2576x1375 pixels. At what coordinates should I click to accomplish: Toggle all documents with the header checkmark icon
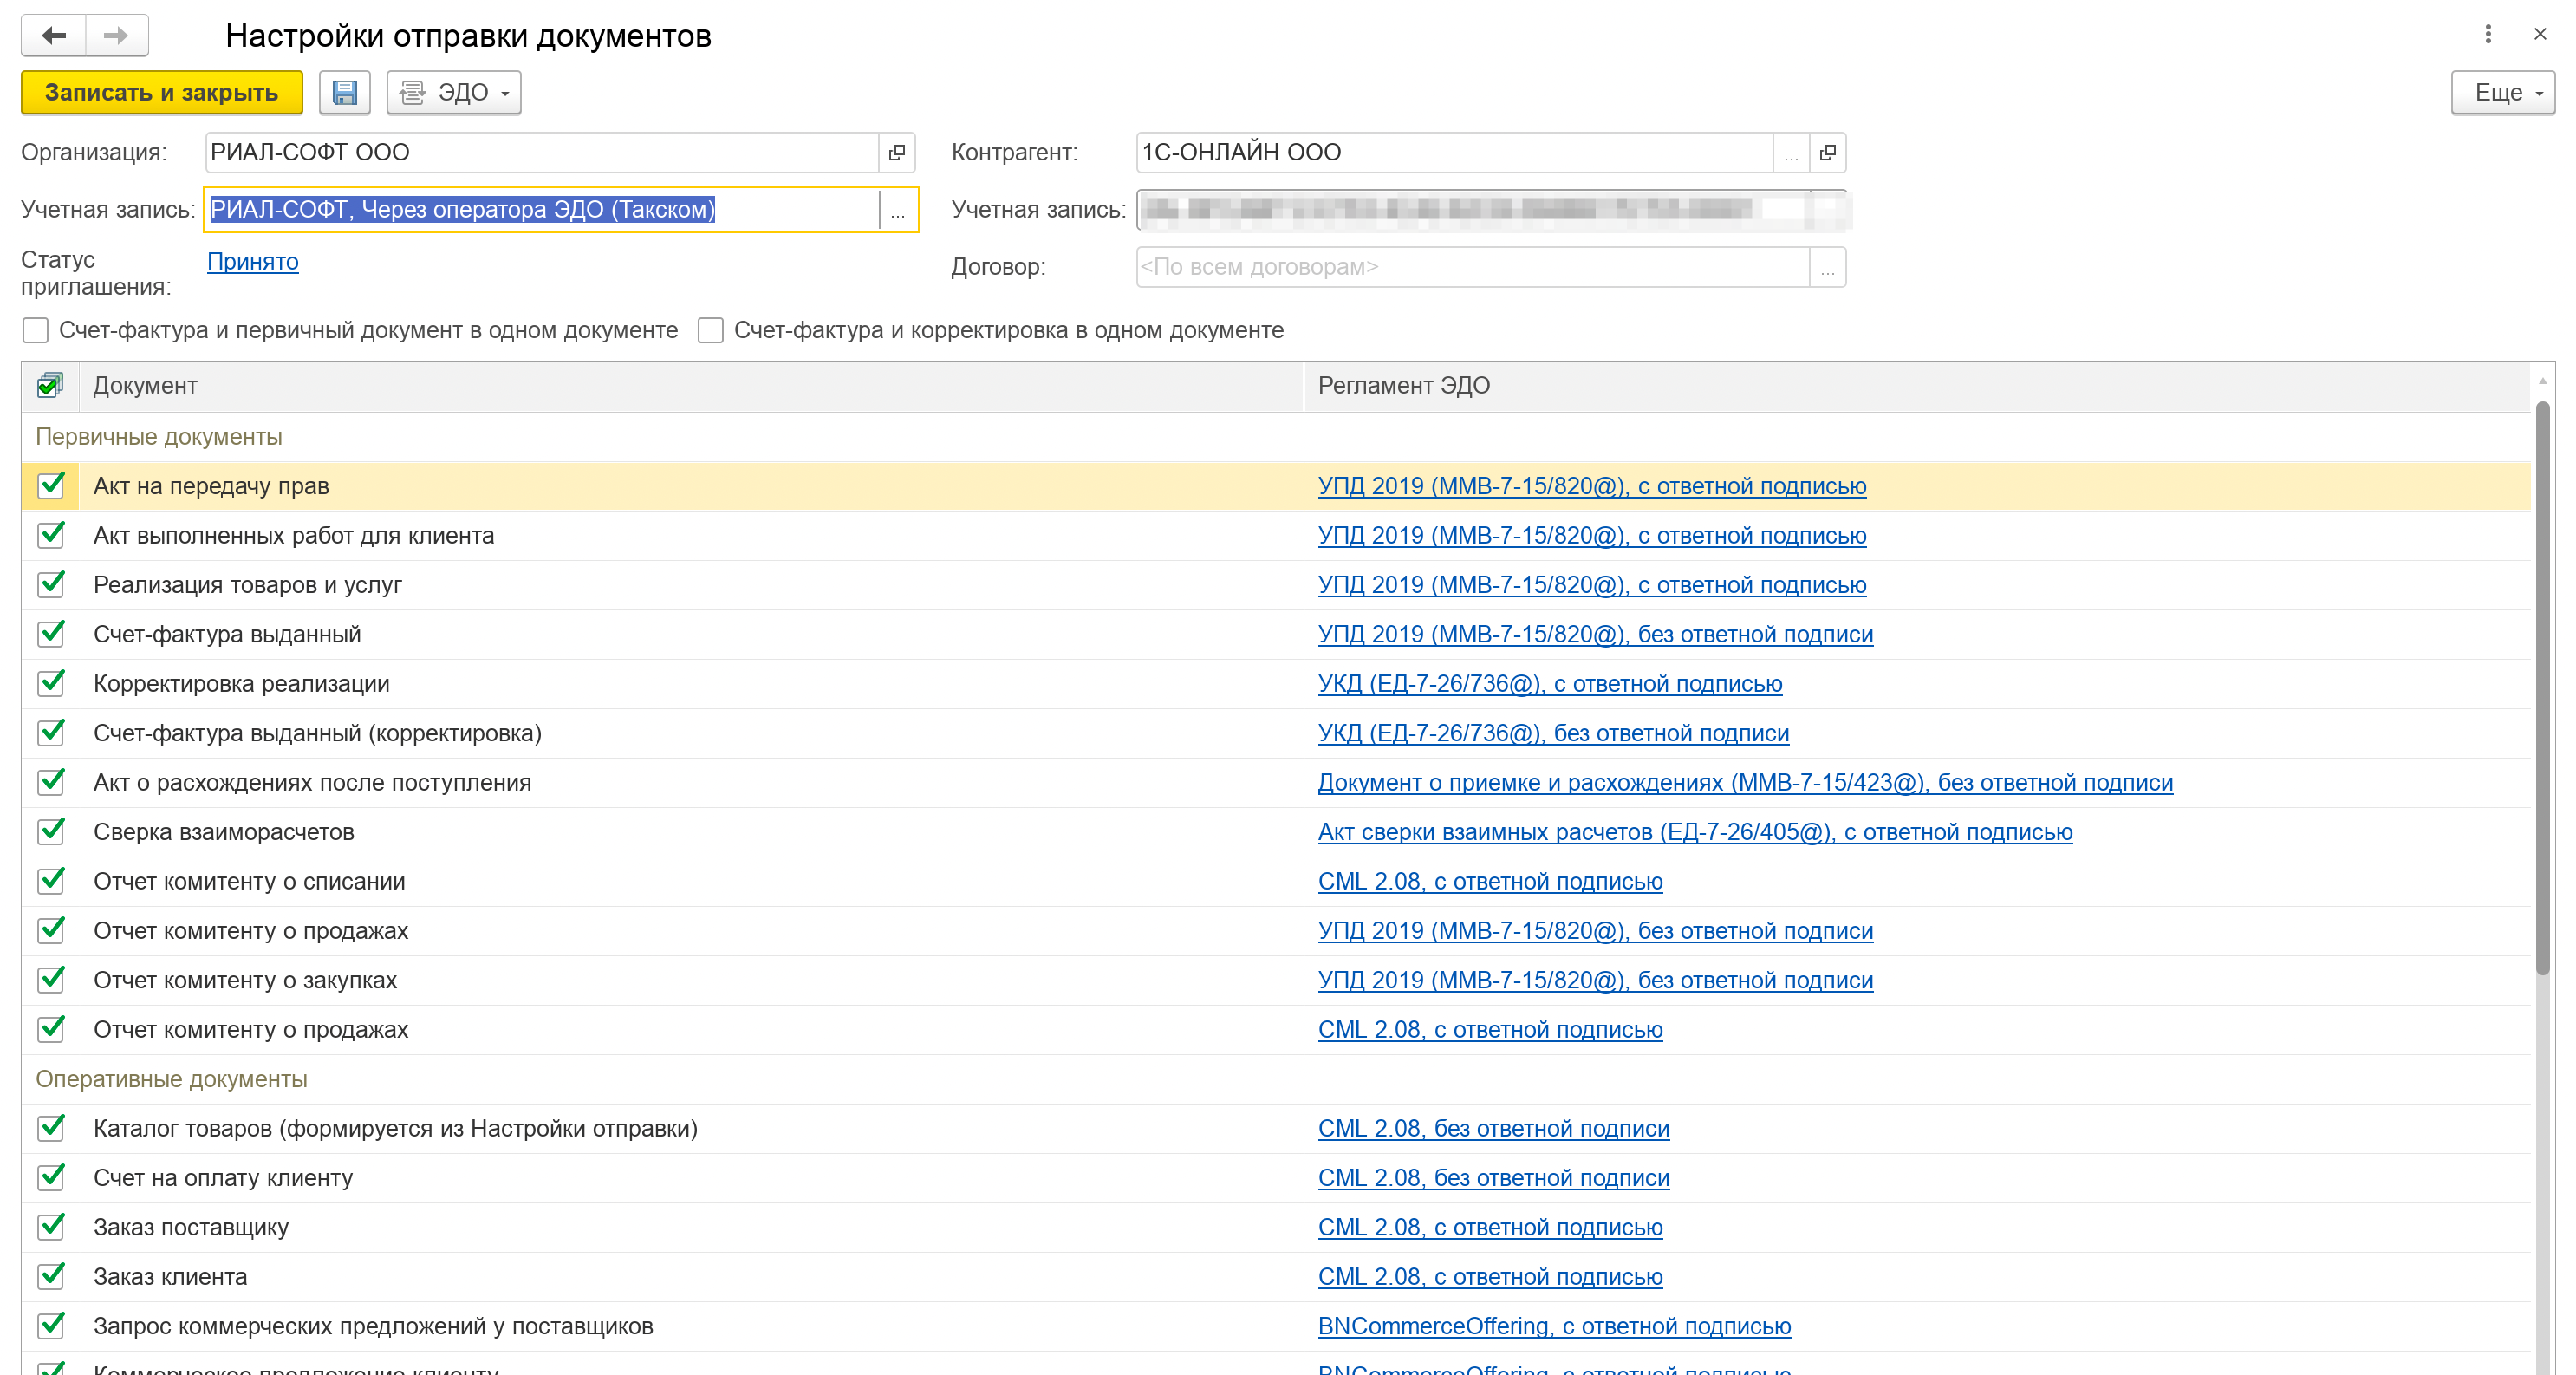click(x=50, y=386)
